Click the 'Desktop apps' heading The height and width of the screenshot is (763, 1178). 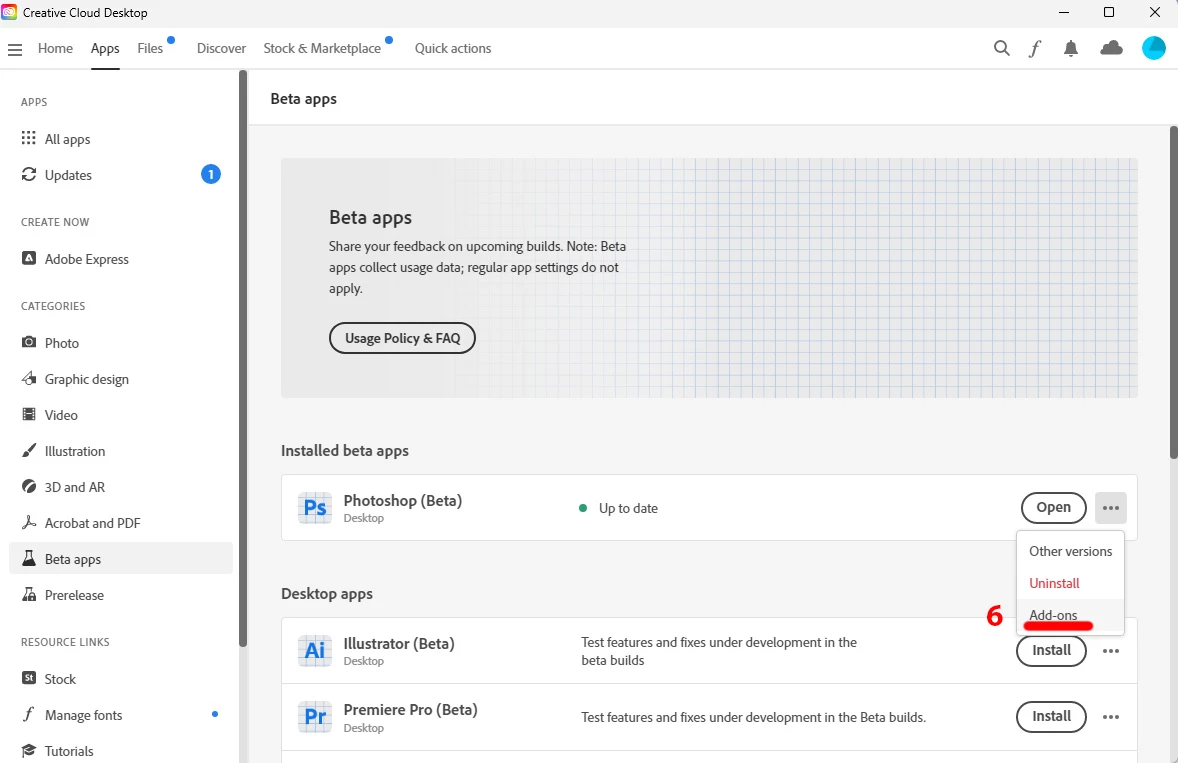tap(327, 594)
